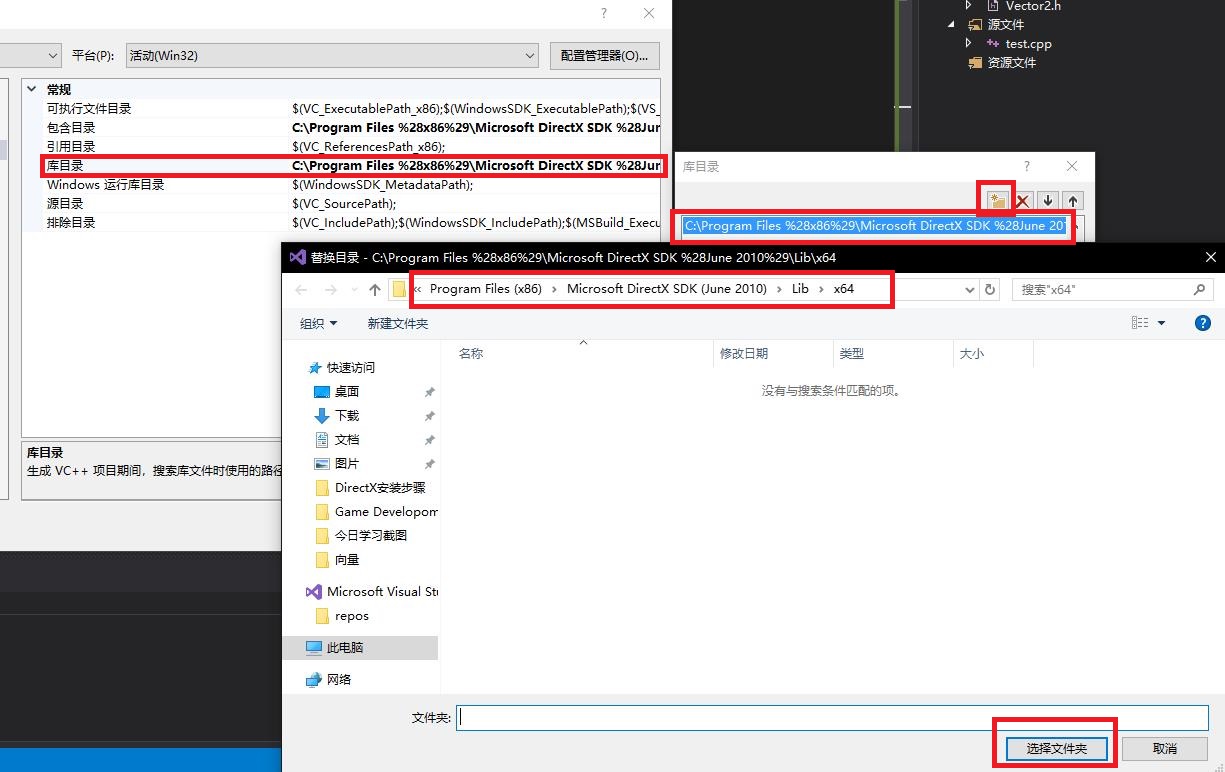Go back in the folder browser dialog

point(302,289)
